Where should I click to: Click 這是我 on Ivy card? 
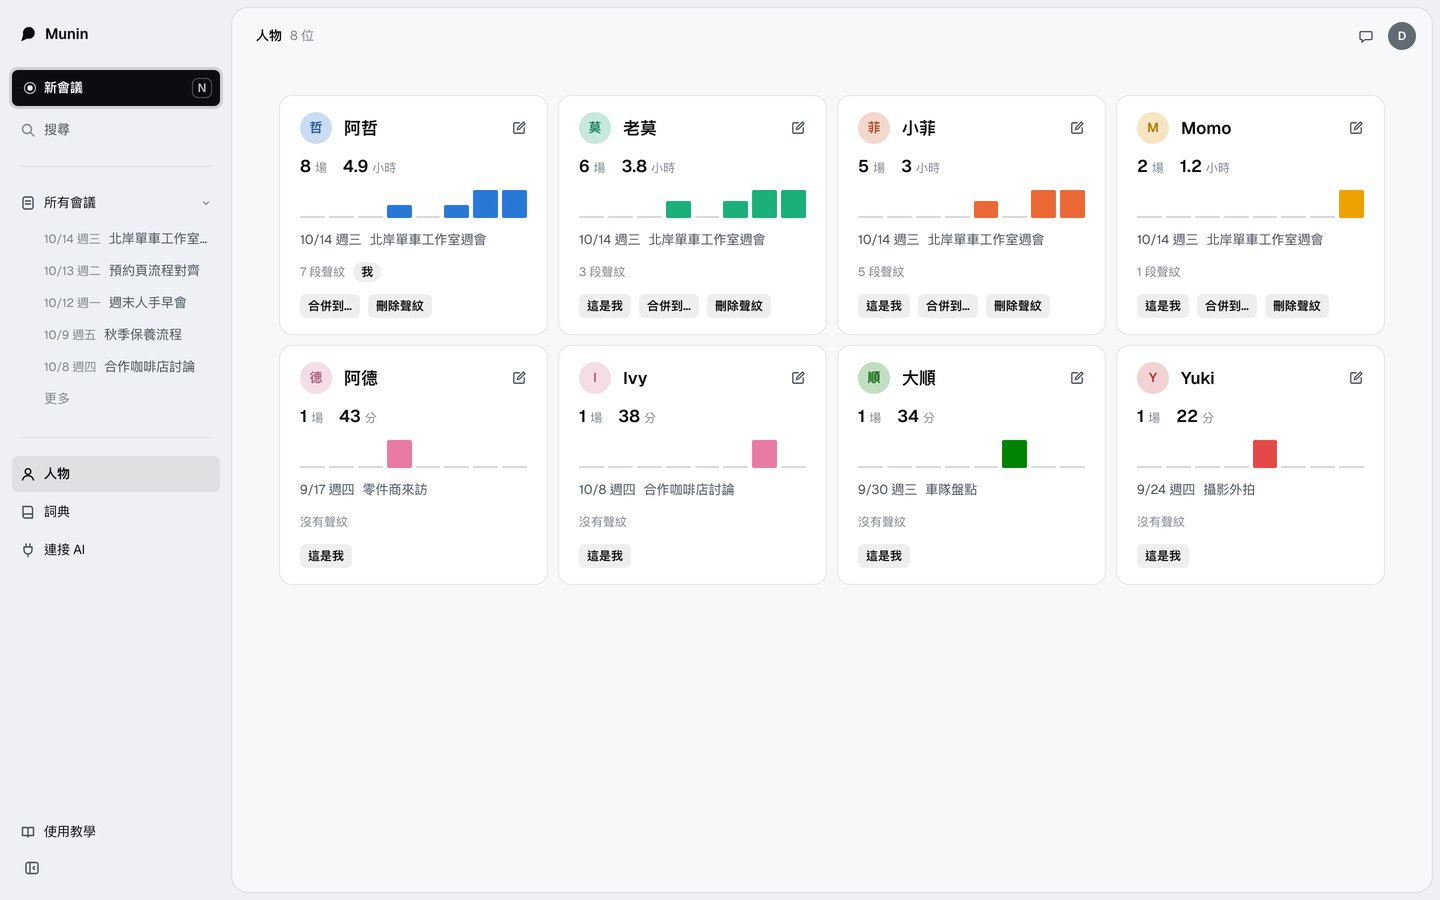[x=605, y=556]
